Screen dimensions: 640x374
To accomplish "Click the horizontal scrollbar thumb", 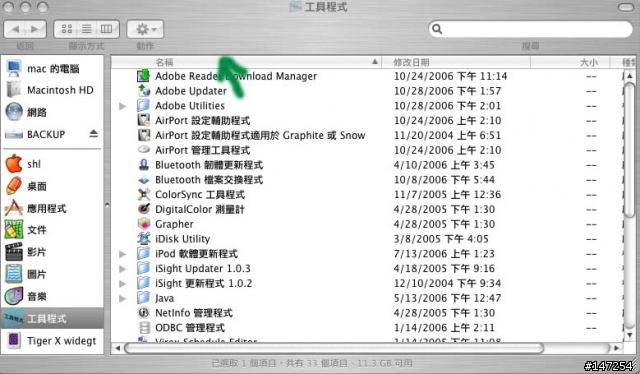I will (334, 348).
